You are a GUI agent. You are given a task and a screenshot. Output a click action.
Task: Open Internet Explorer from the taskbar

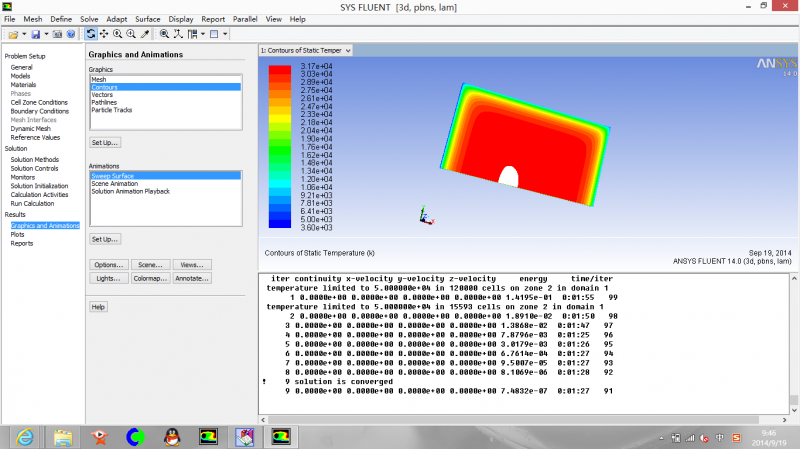tap(26, 436)
